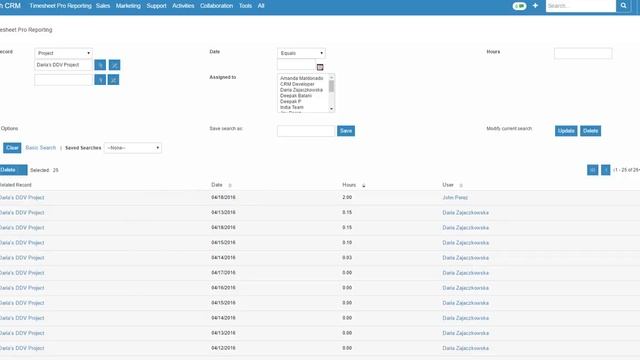Viewport: 640px width, 360px height.
Task: Click the Search box in the top bar
Action: point(581,6)
